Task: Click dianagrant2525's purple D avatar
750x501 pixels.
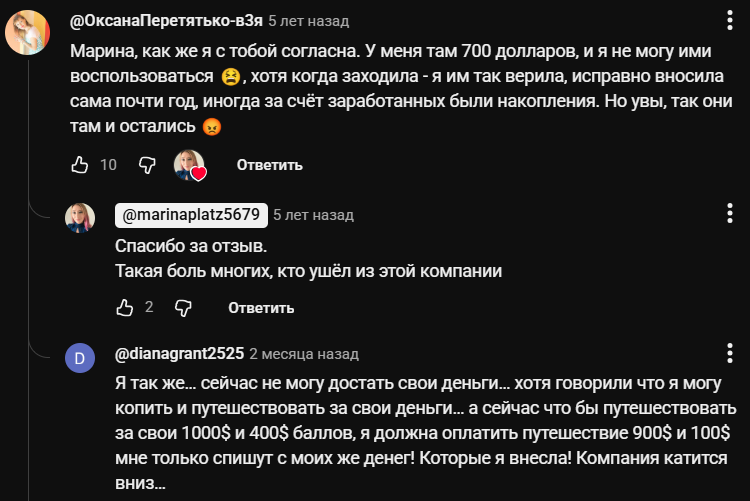Action: click(80, 359)
